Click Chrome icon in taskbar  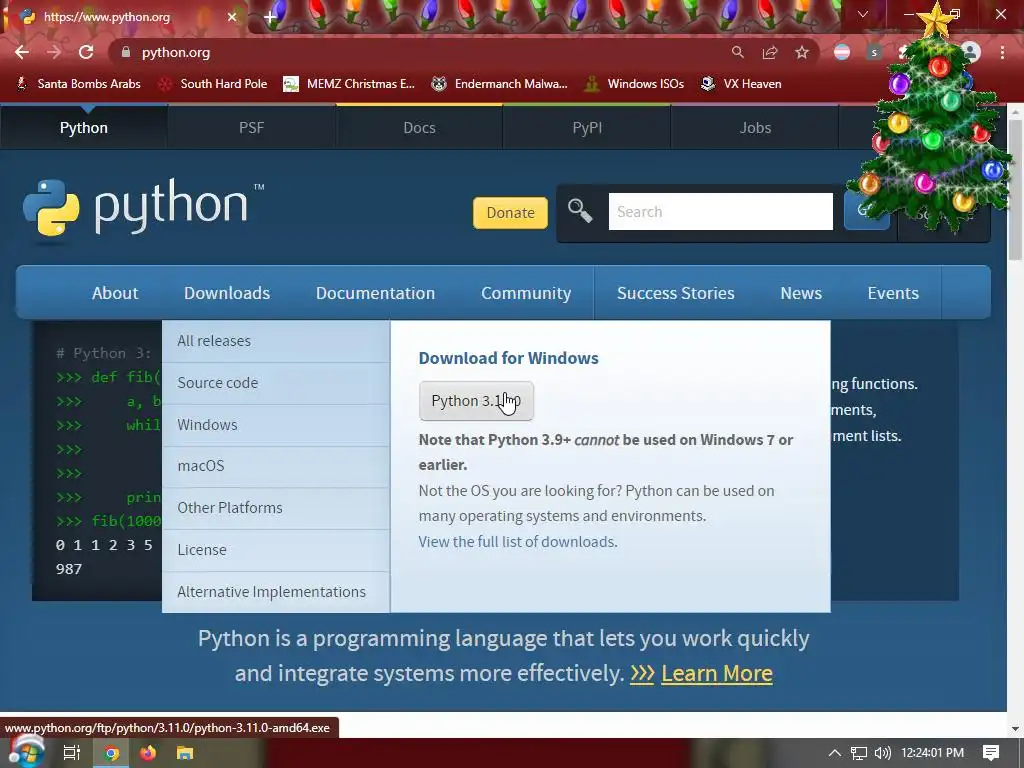pyautogui.click(x=112, y=753)
